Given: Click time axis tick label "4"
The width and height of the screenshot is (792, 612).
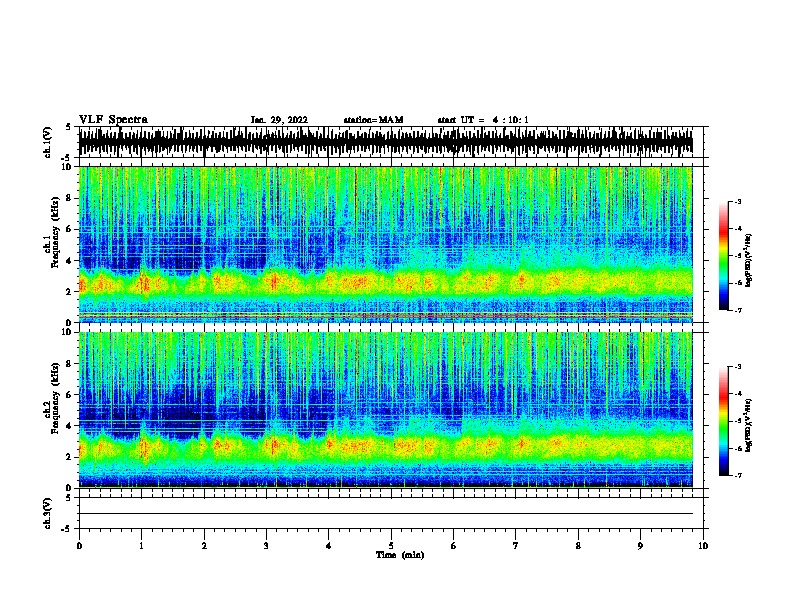Looking at the screenshot, I should [329, 546].
